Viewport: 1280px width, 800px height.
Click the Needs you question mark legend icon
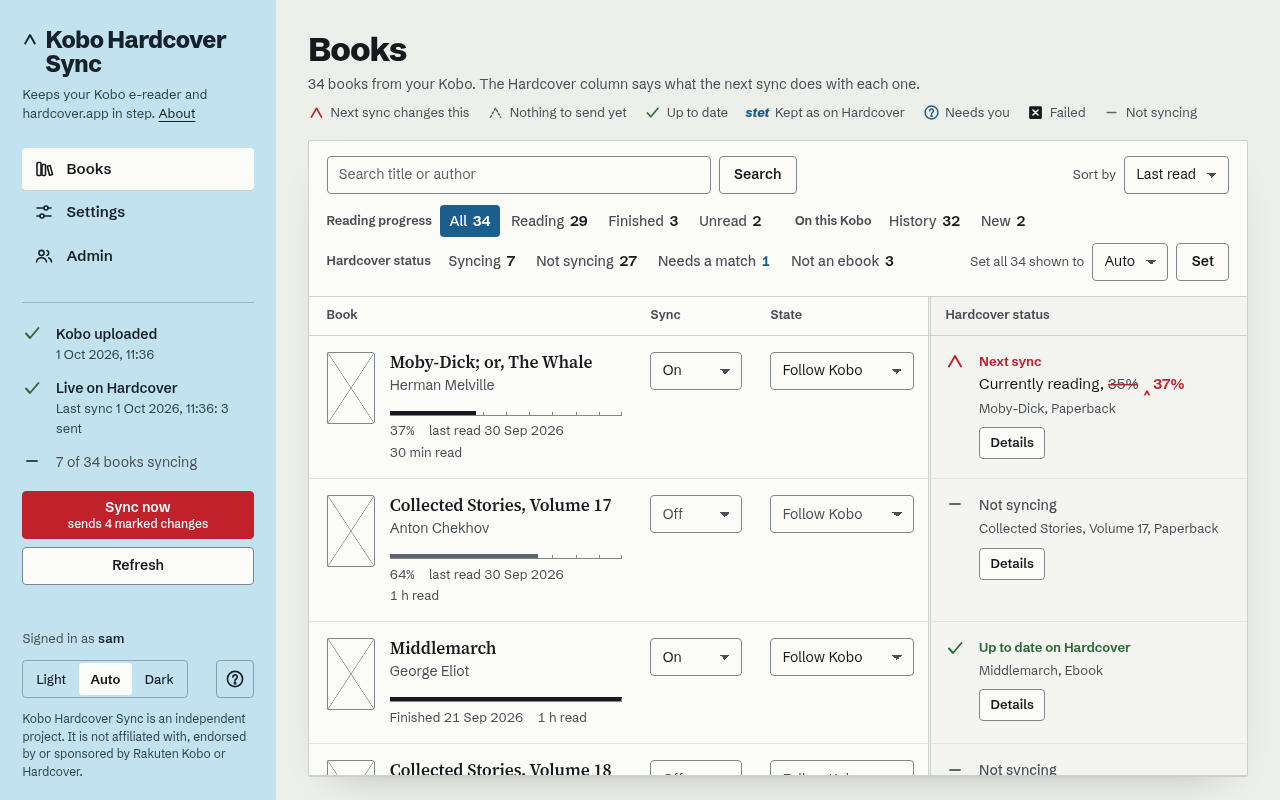931,112
